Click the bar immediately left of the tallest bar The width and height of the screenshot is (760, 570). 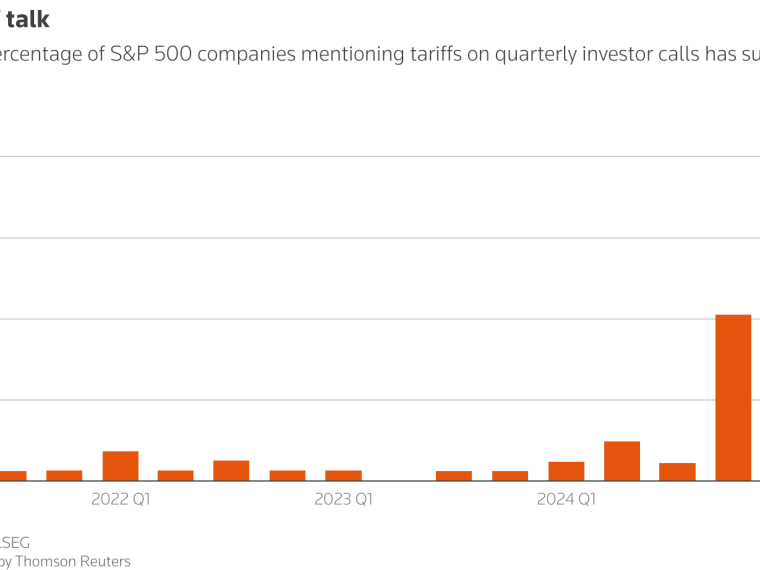point(677,472)
